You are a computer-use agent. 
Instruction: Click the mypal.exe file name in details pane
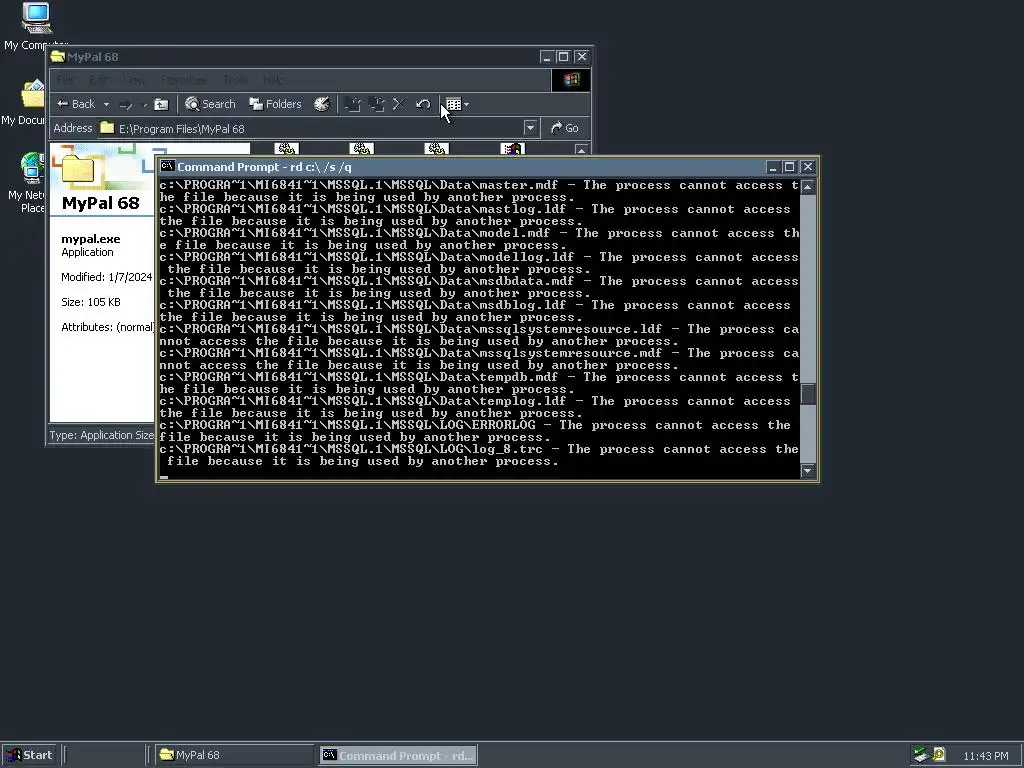(91, 239)
